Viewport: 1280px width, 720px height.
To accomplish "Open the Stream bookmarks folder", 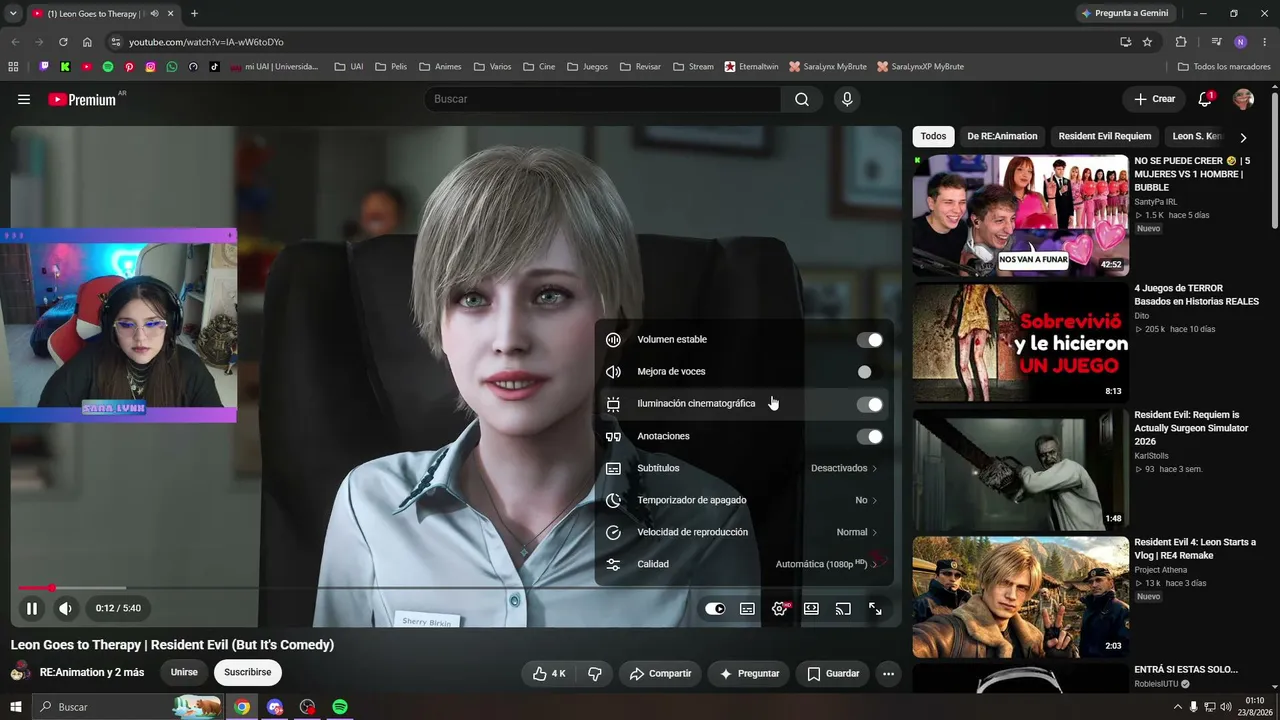I will pos(693,67).
